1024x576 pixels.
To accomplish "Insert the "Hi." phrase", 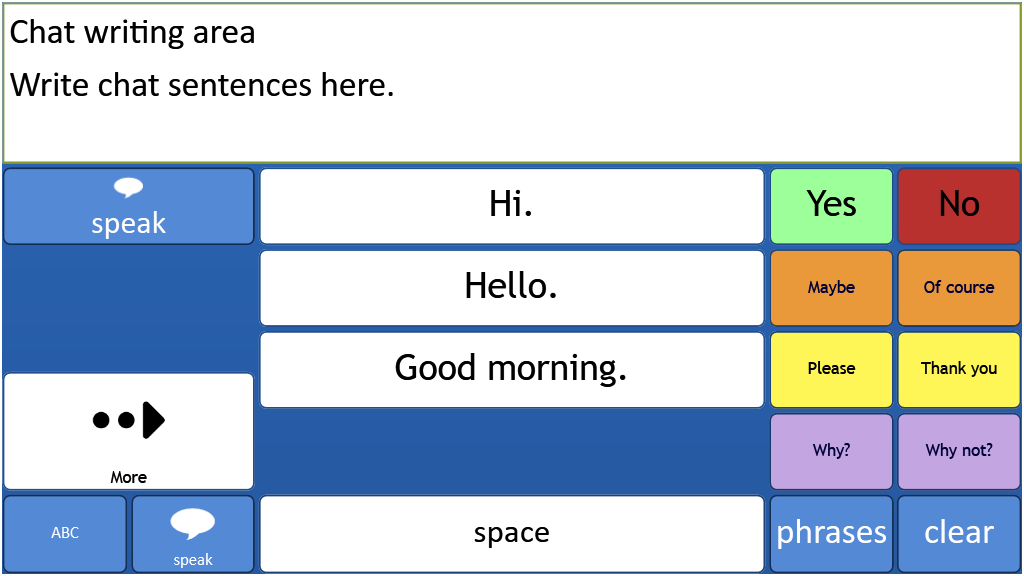I will [x=511, y=206].
